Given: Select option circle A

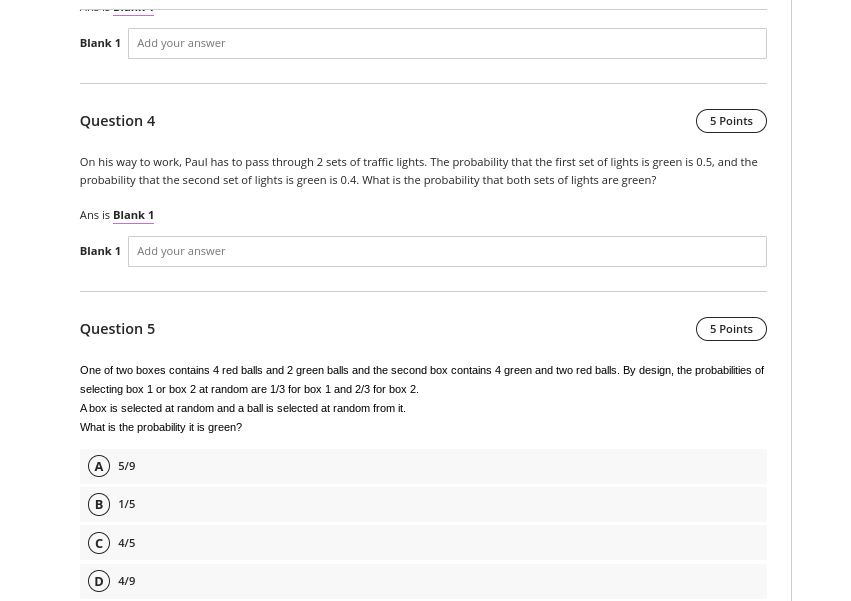Looking at the screenshot, I should pos(99,466).
